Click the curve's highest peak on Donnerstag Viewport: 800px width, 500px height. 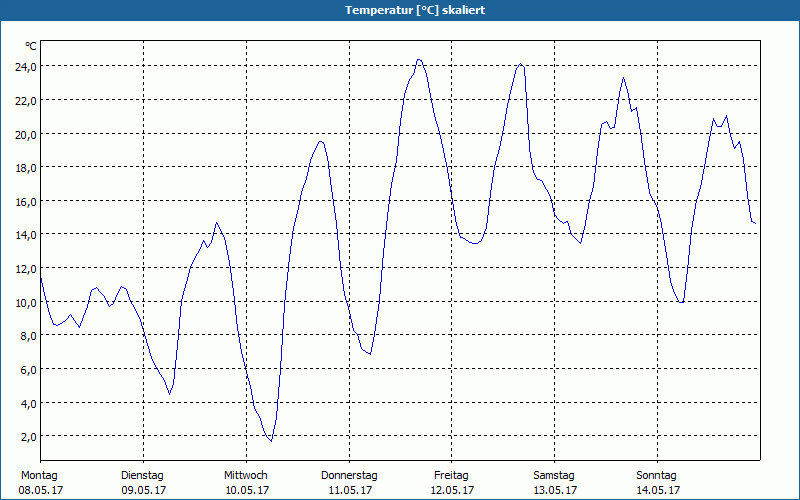[419, 59]
